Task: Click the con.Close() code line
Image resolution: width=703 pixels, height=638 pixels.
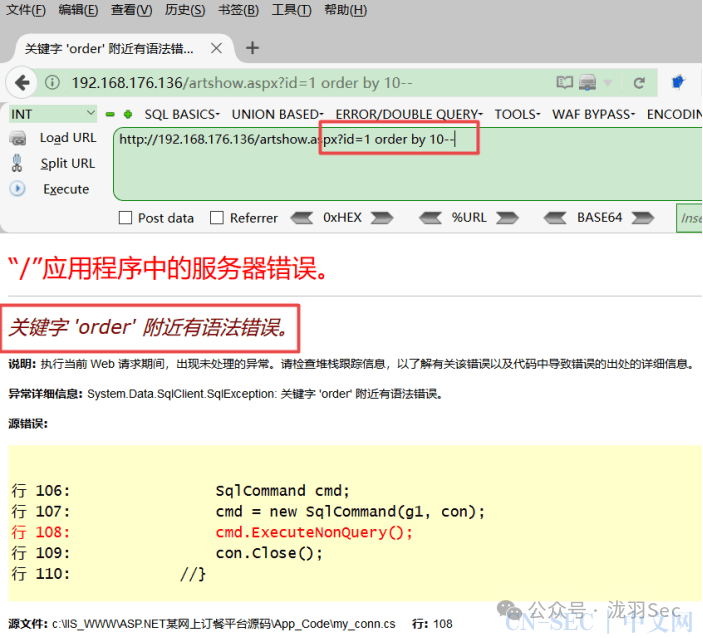Action: tap(269, 553)
